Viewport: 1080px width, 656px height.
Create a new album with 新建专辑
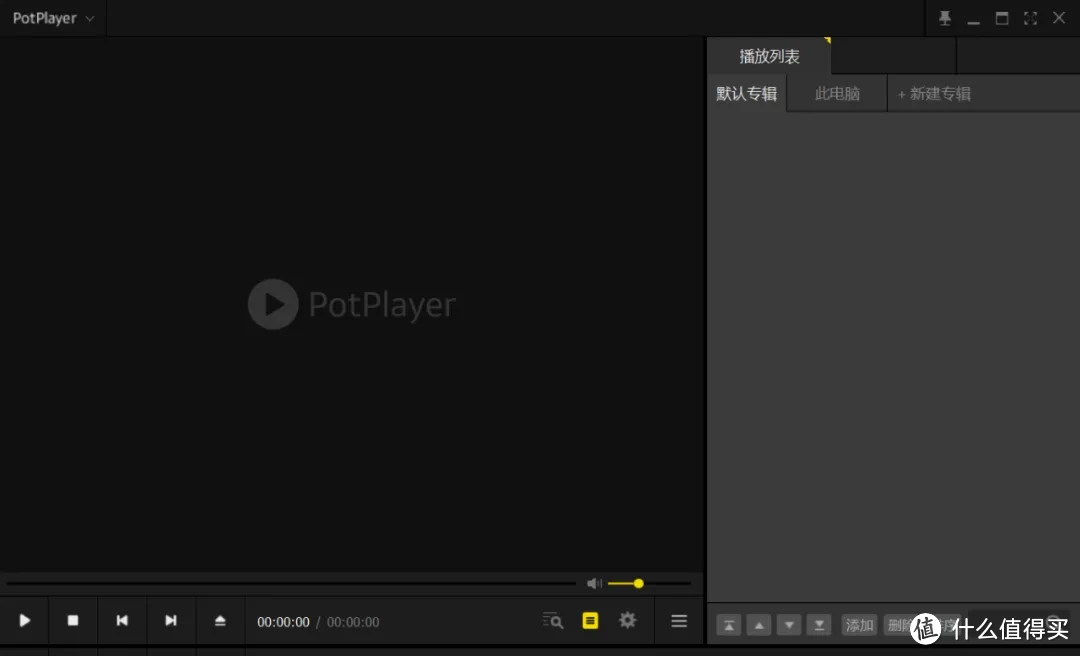pyautogui.click(x=934, y=93)
